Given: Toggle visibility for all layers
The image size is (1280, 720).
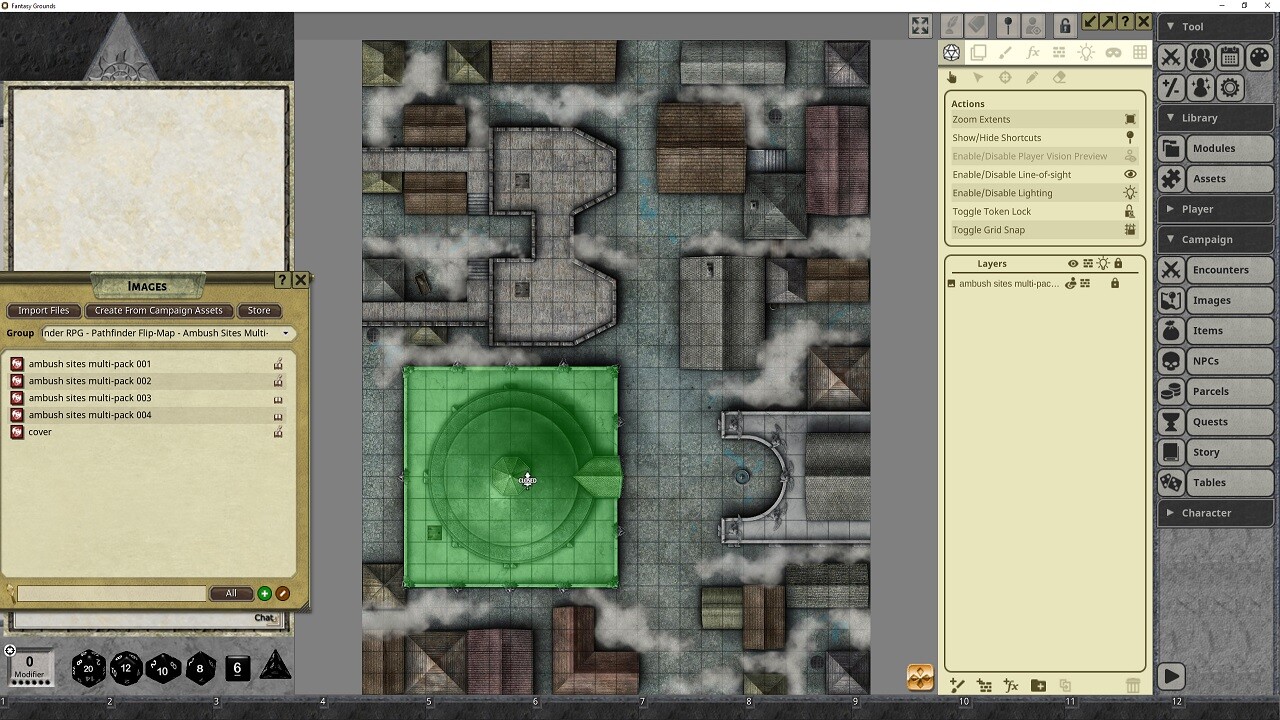Looking at the screenshot, I should [x=1073, y=263].
